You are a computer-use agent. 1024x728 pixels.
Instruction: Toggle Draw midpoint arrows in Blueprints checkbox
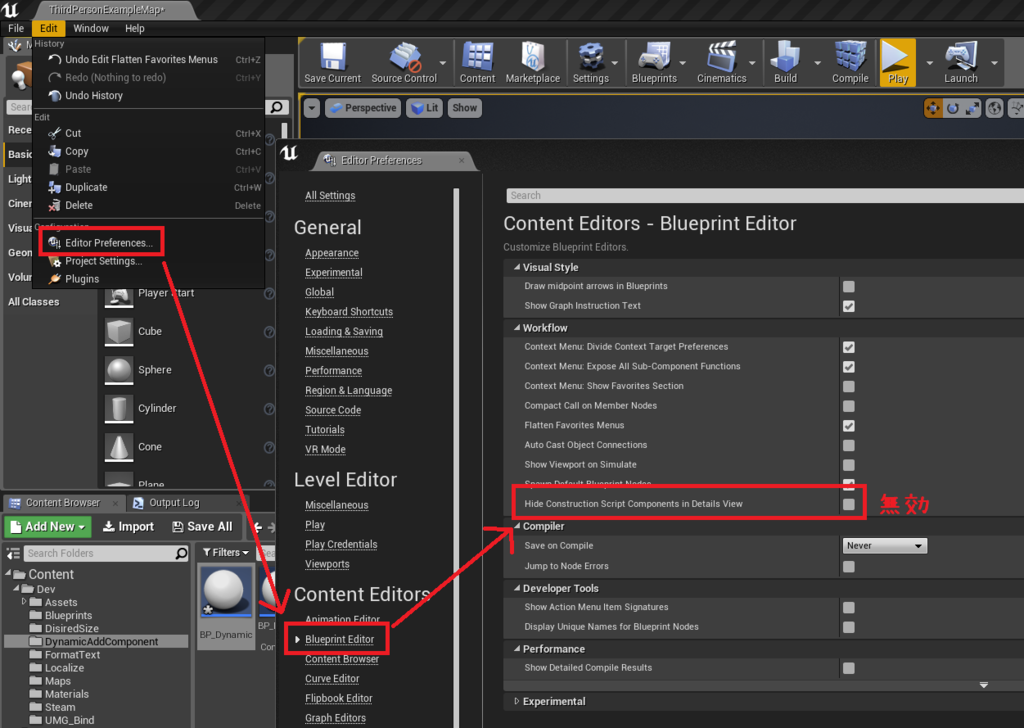848,286
